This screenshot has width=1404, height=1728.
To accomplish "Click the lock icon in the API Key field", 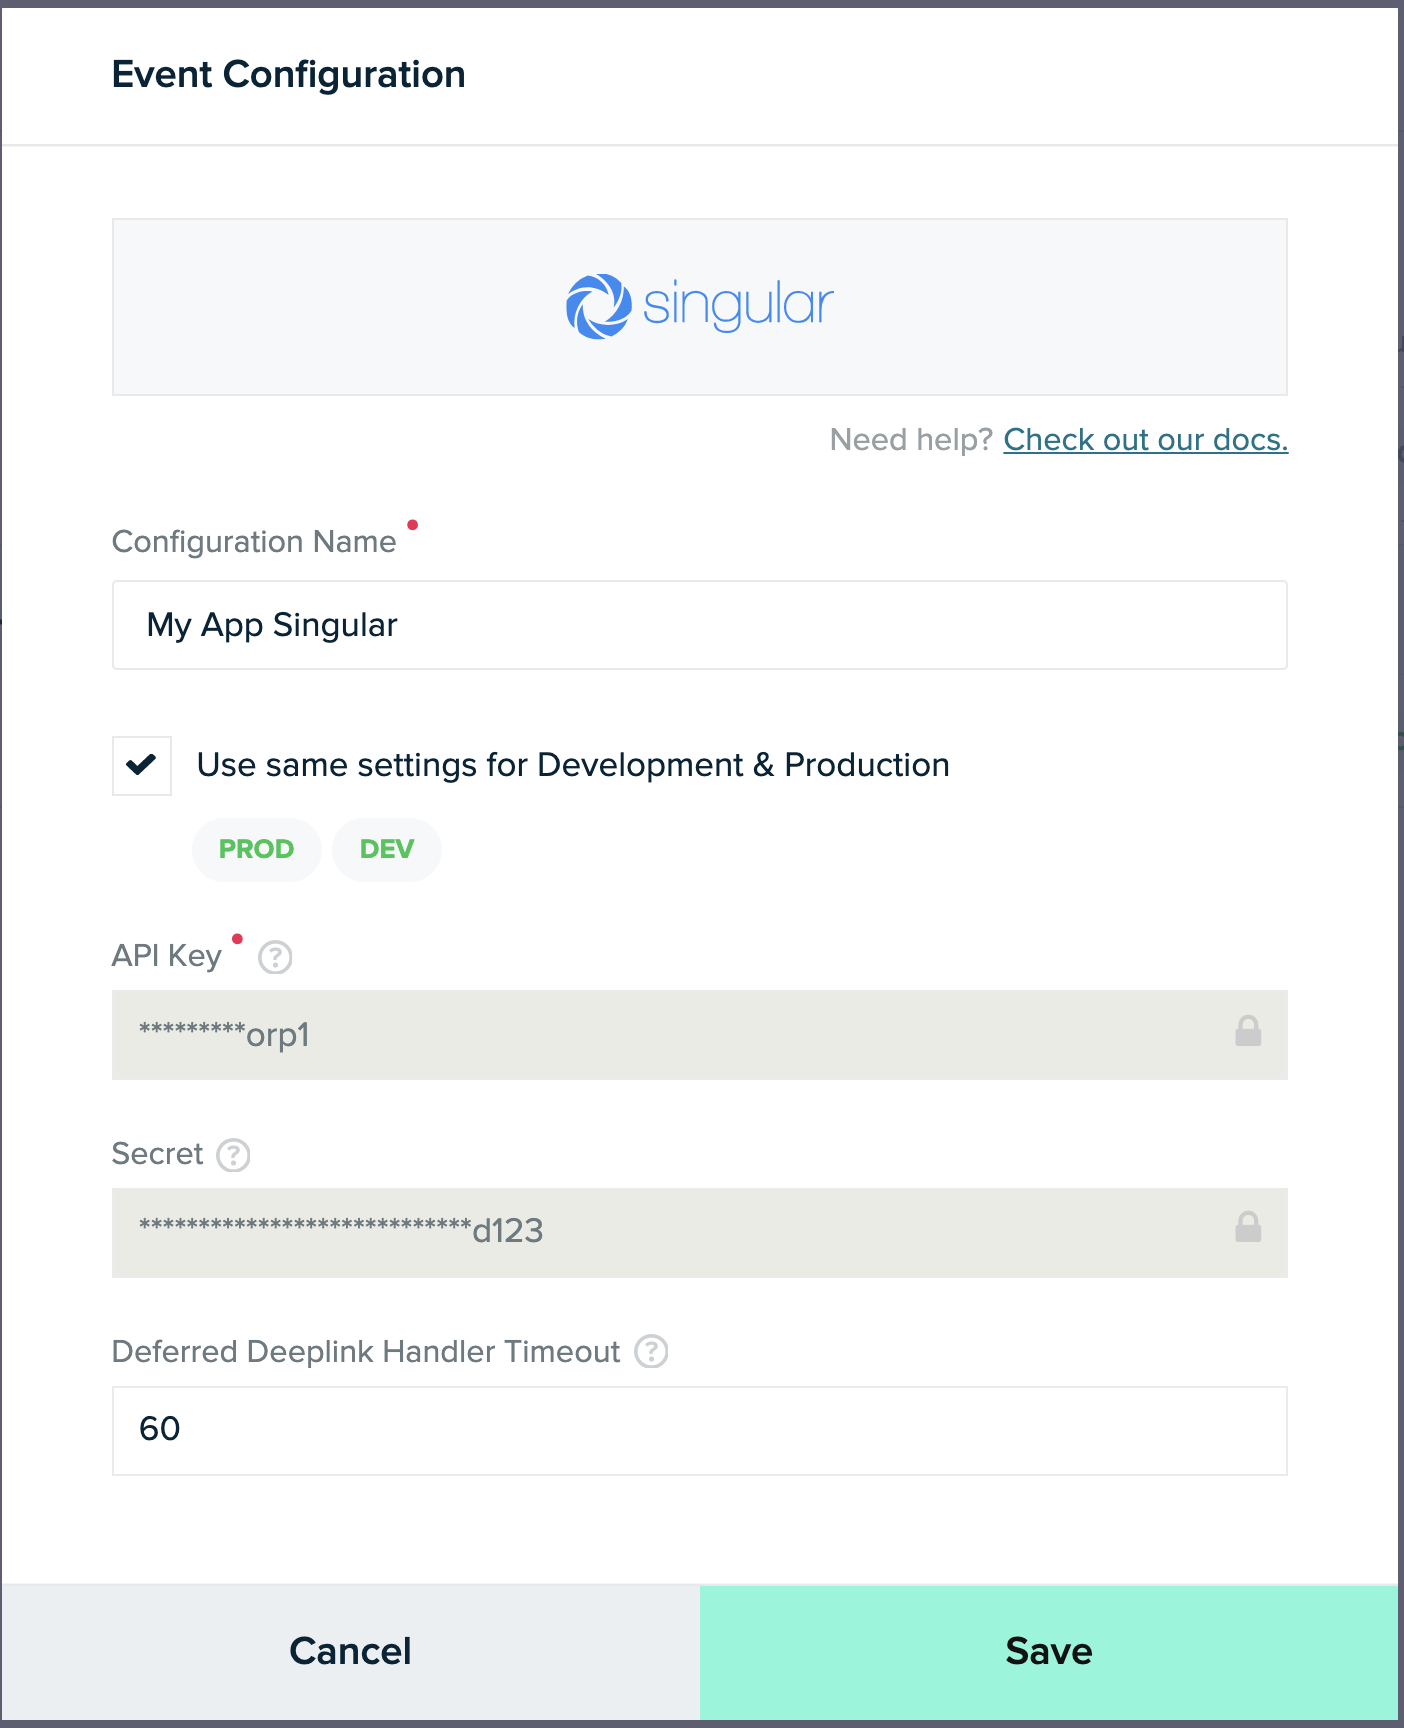I will 1247,1031.
